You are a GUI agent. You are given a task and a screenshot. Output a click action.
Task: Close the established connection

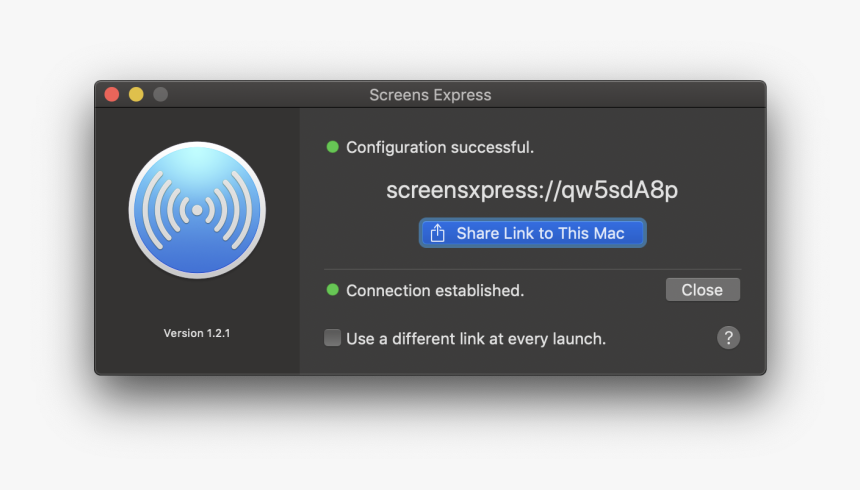click(x=703, y=290)
